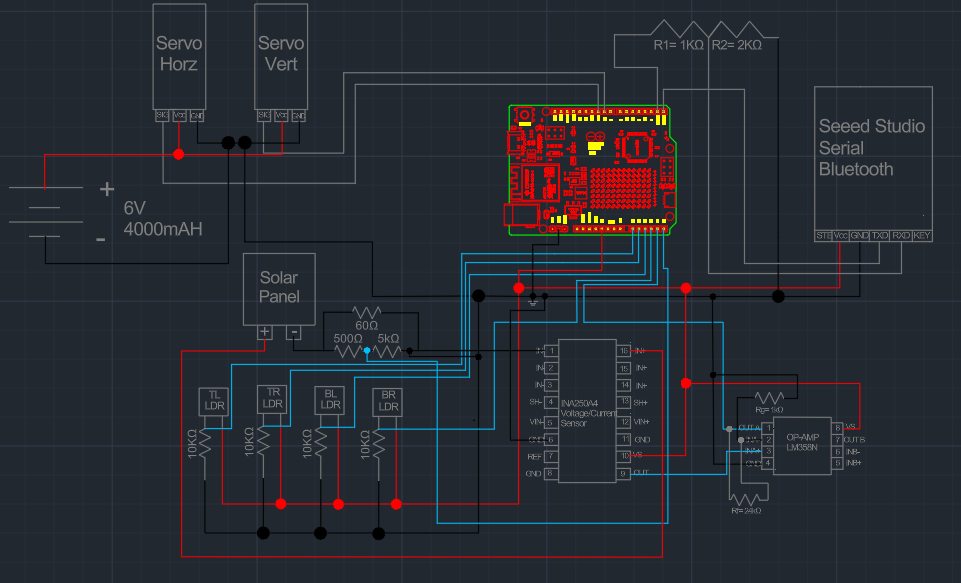Viewport: 961px width, 583px height.
Task: Click the 60Ω resistor symbol
Action: coord(367,314)
